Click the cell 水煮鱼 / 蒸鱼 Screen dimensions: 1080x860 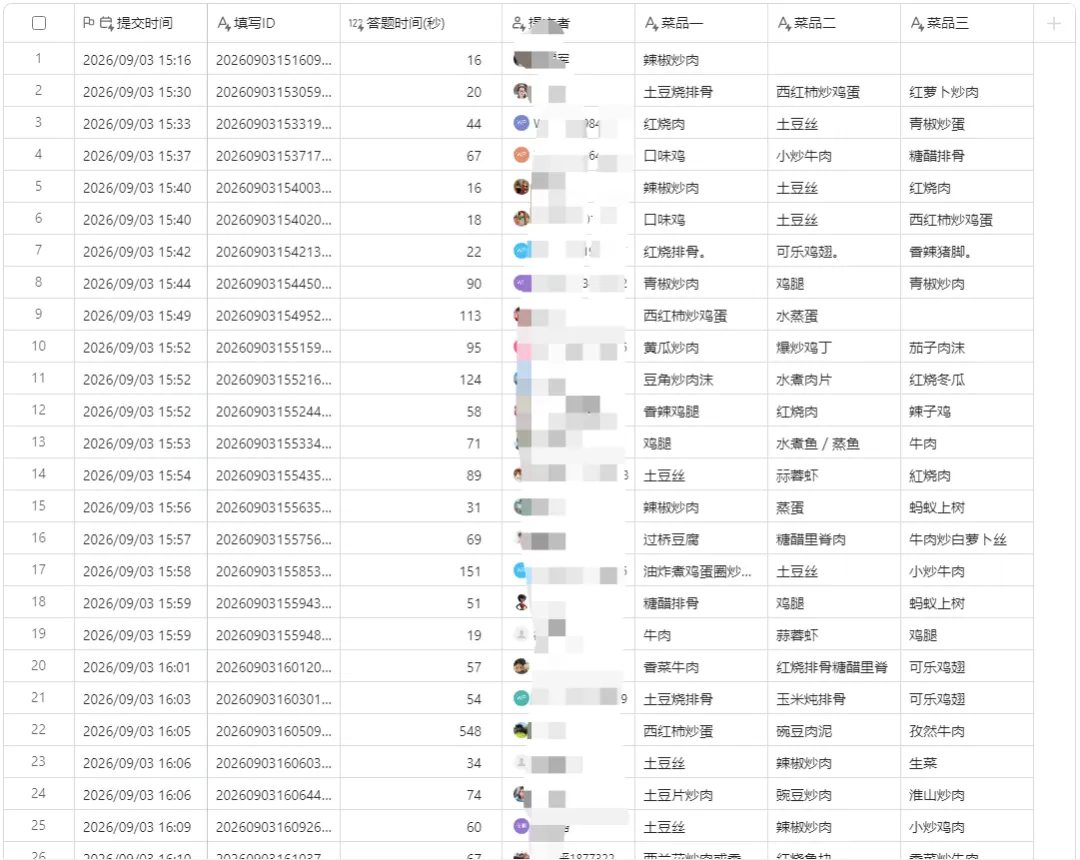(x=834, y=443)
